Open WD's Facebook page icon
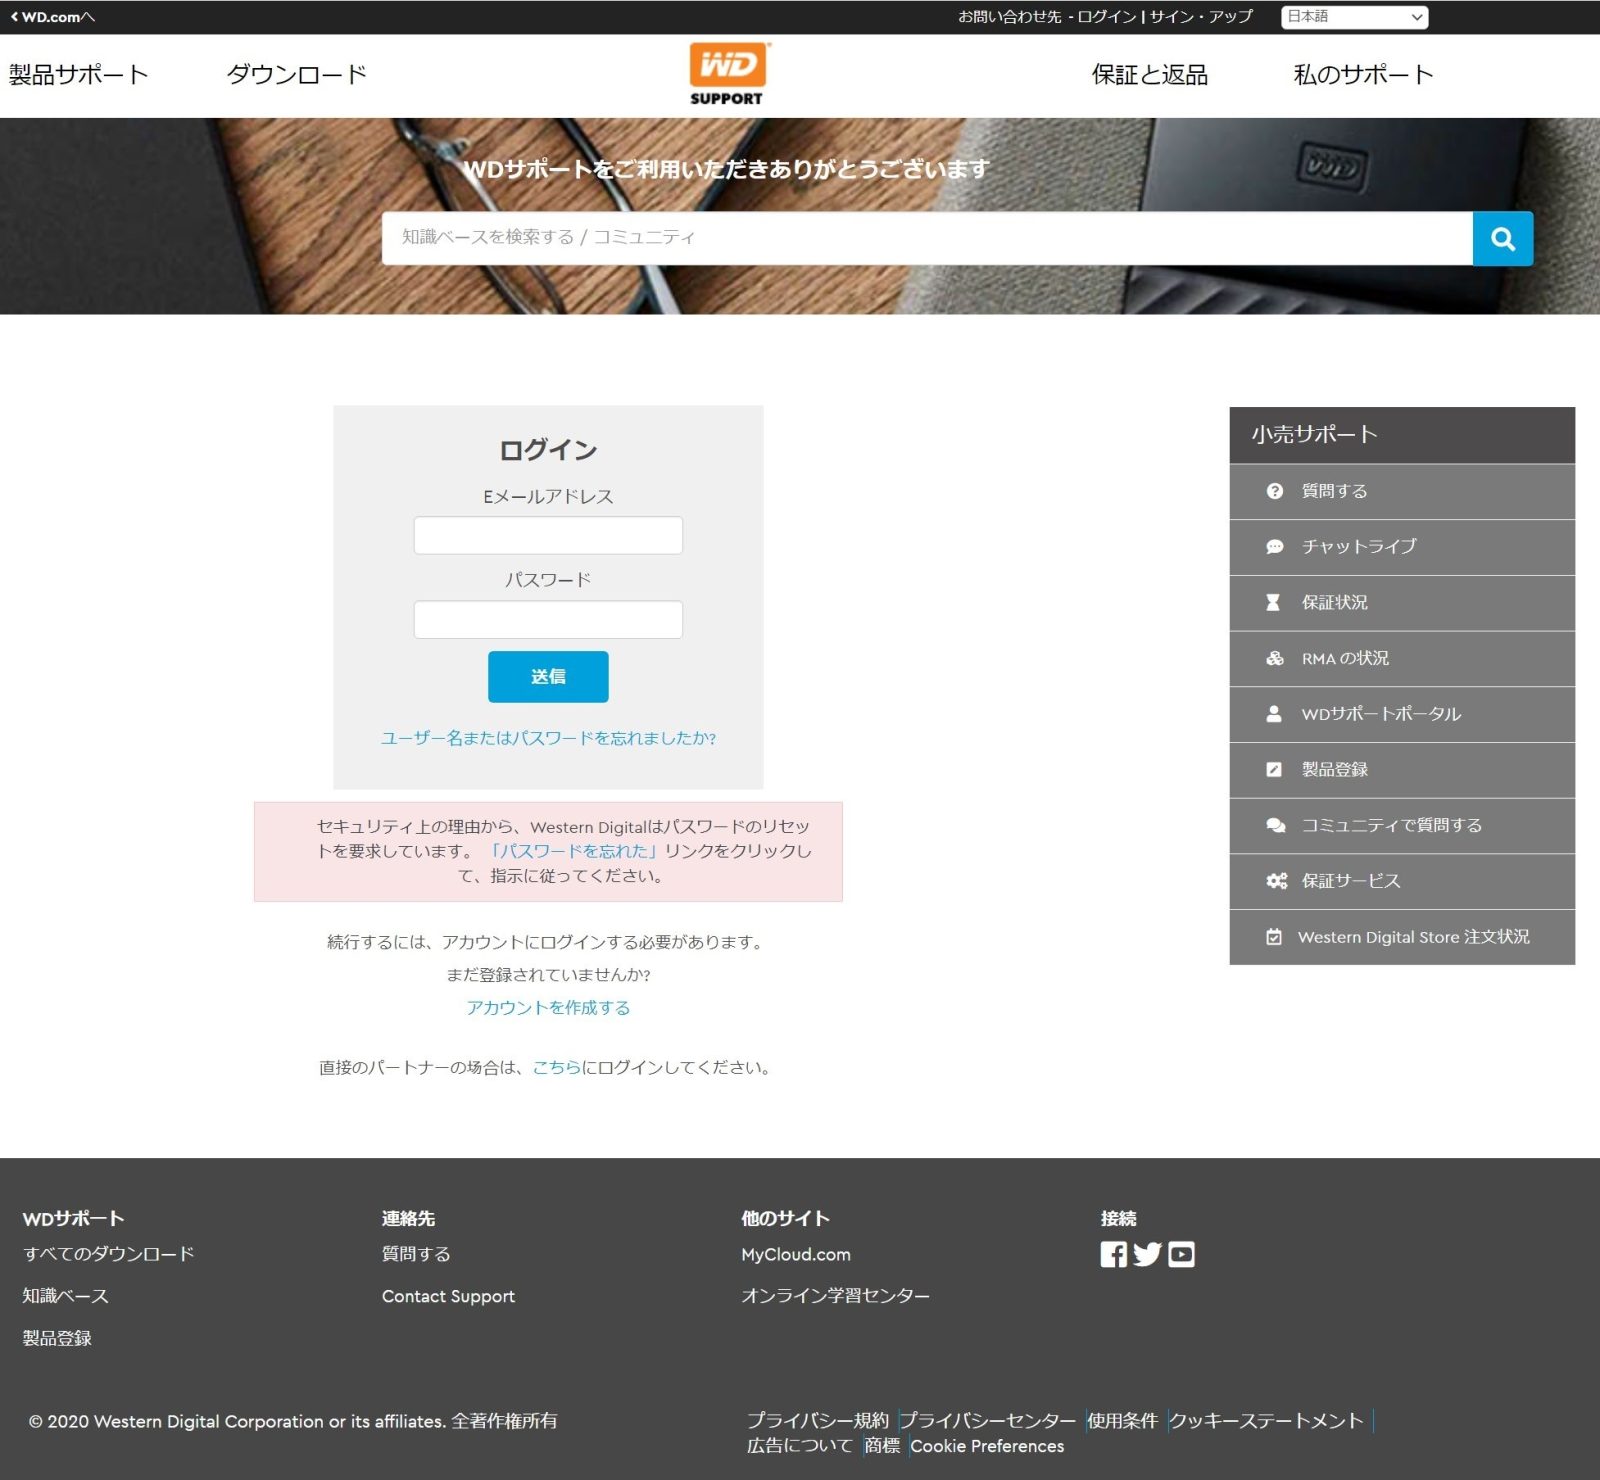The height and width of the screenshot is (1480, 1600). coord(1113,1254)
